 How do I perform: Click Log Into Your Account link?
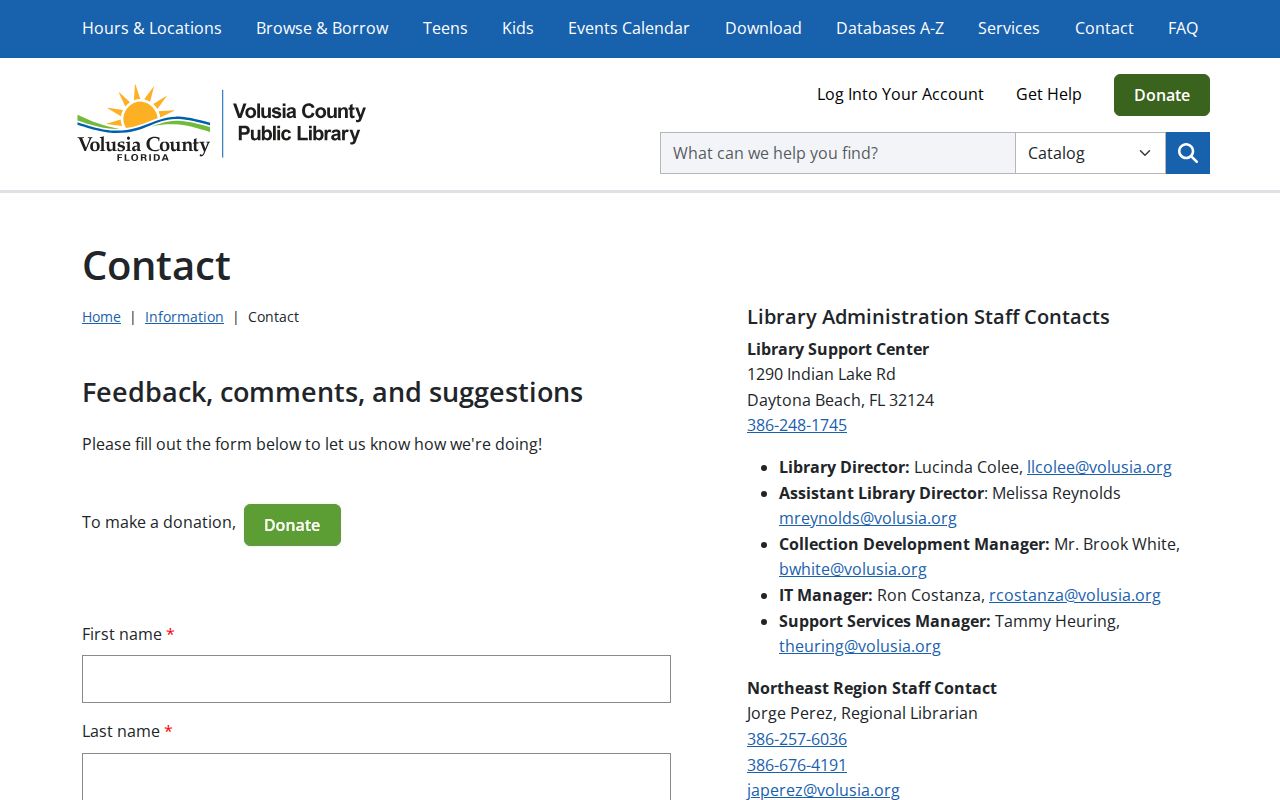pos(900,94)
